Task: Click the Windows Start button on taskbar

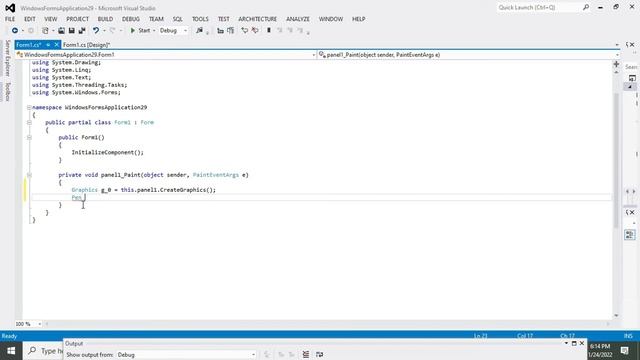Action: click(x=11, y=351)
